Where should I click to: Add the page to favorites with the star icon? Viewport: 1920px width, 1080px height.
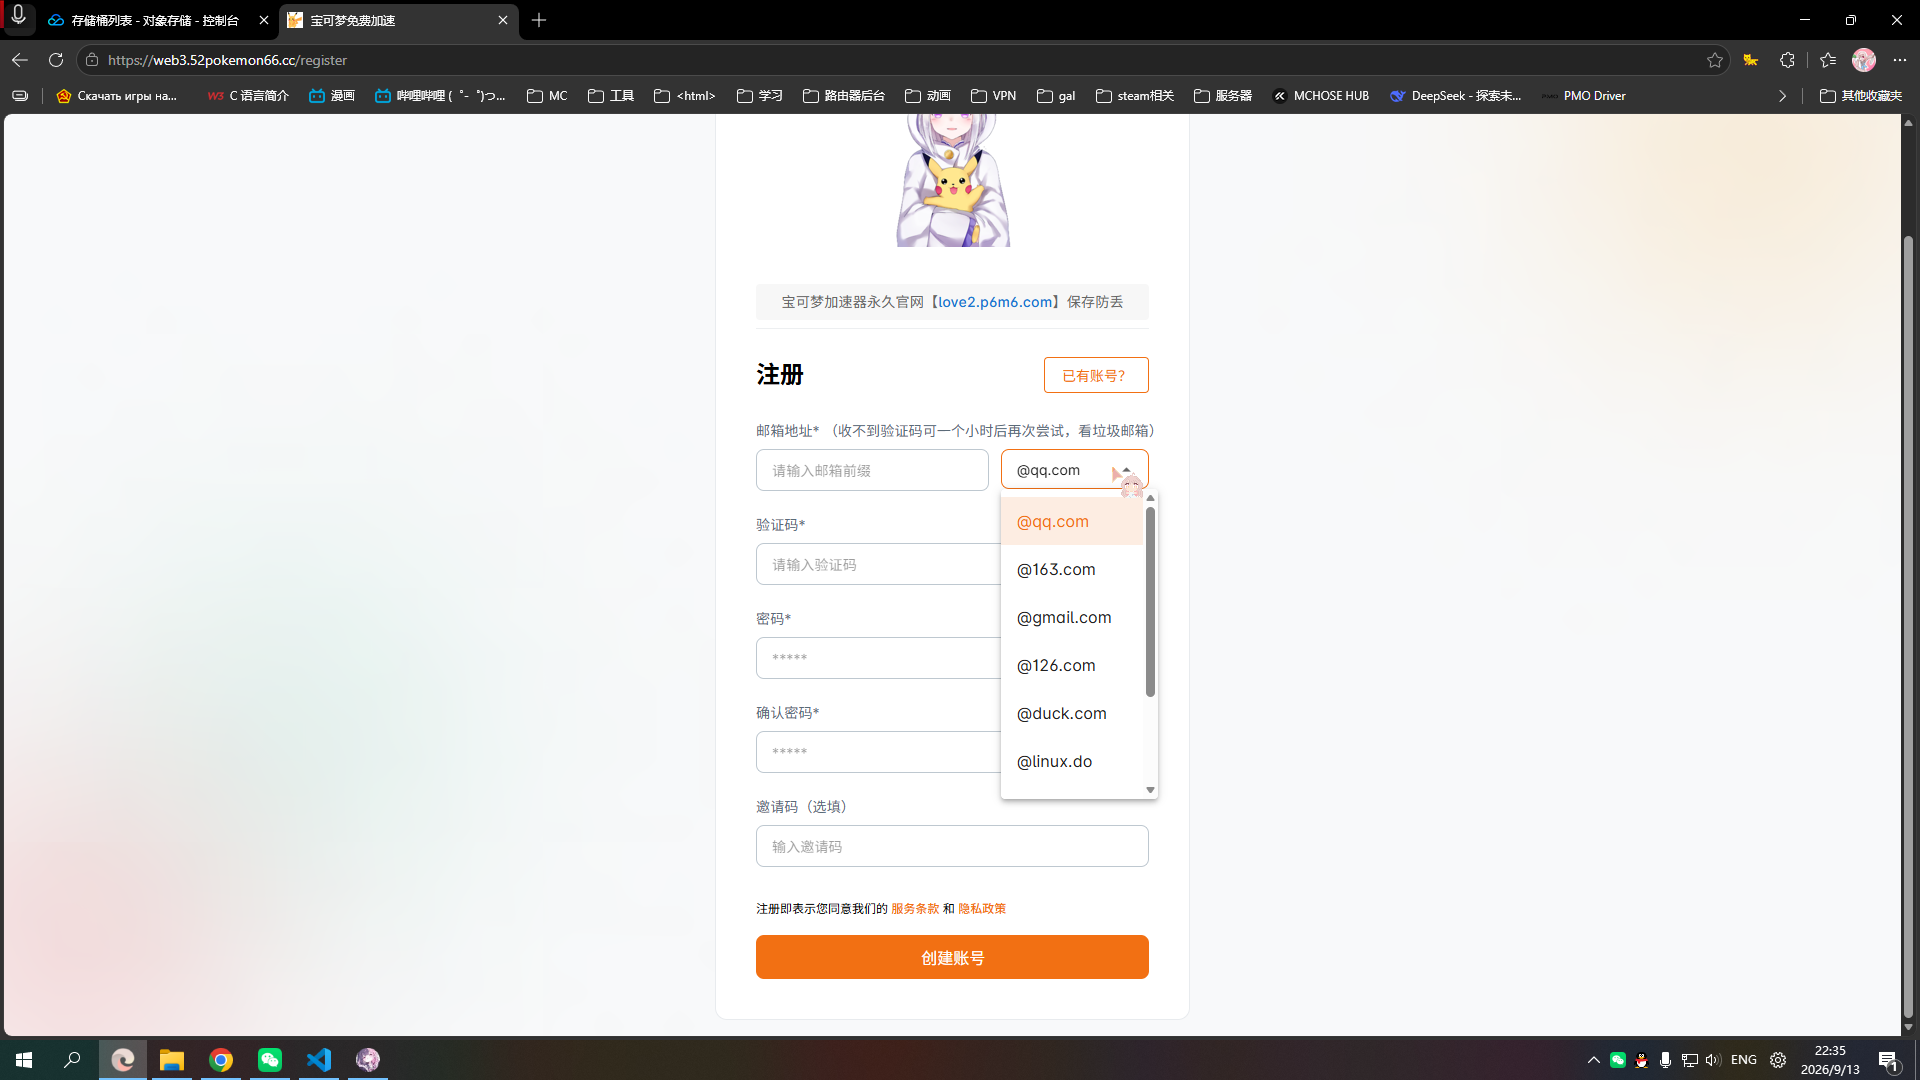click(1715, 60)
